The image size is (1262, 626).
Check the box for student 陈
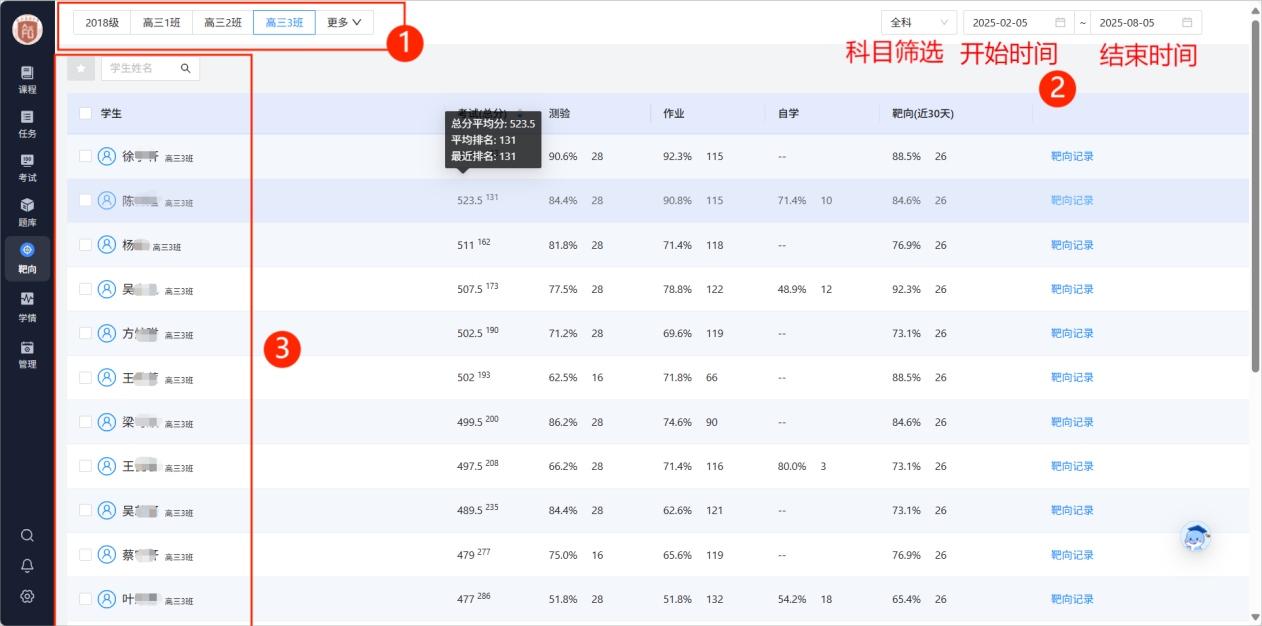click(x=85, y=200)
